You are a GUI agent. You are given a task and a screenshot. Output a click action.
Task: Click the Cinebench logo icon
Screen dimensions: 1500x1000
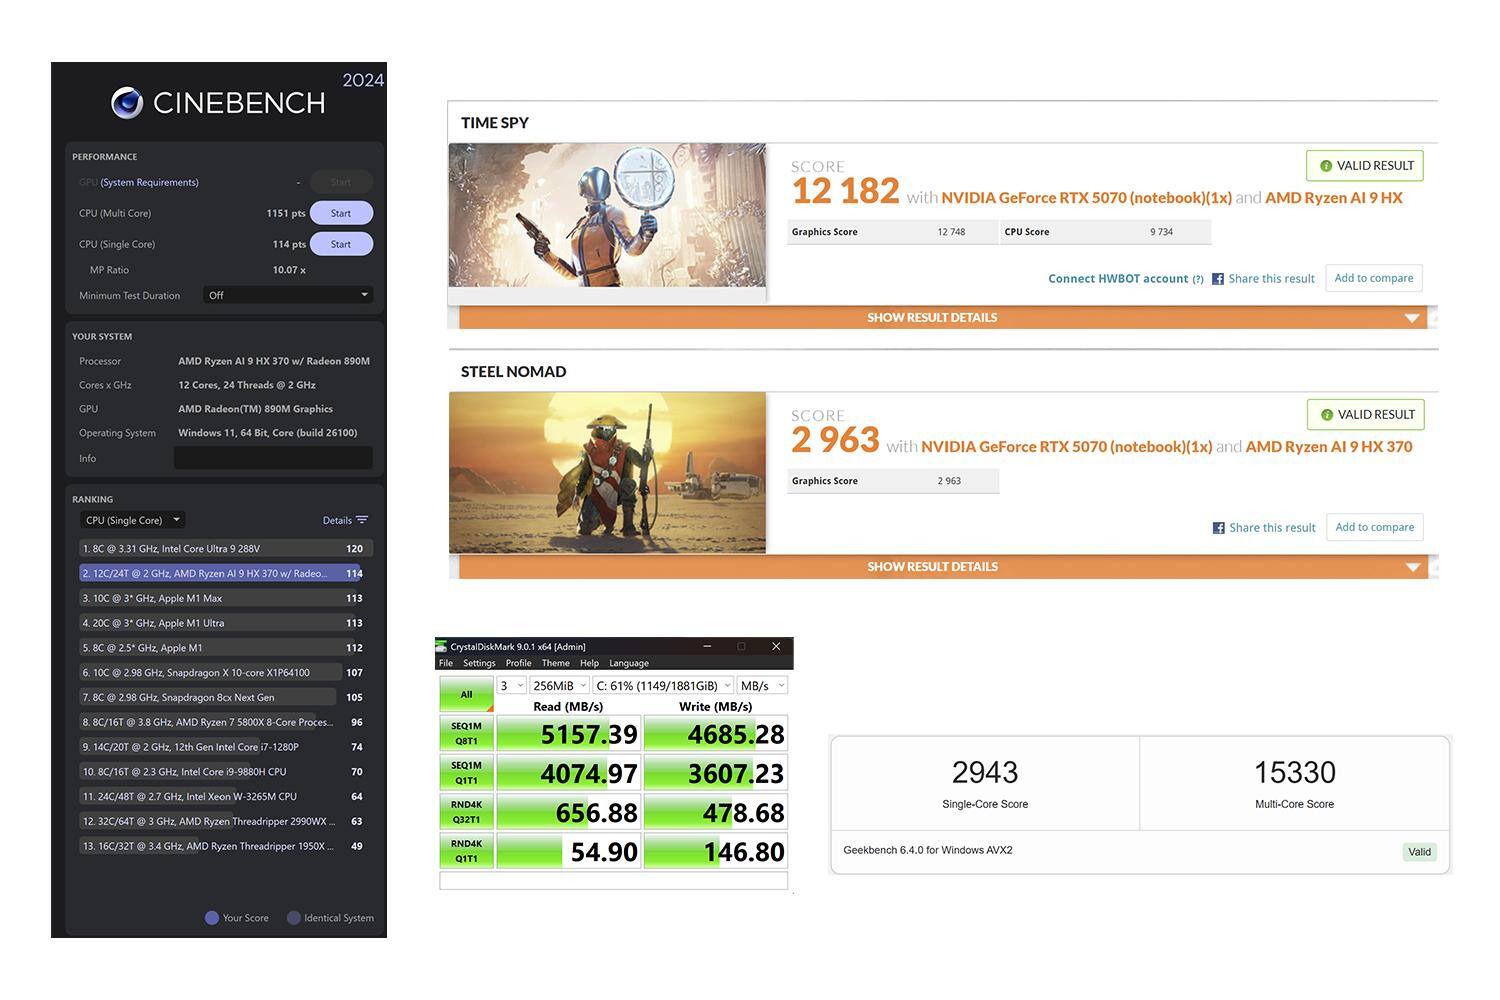point(127,103)
